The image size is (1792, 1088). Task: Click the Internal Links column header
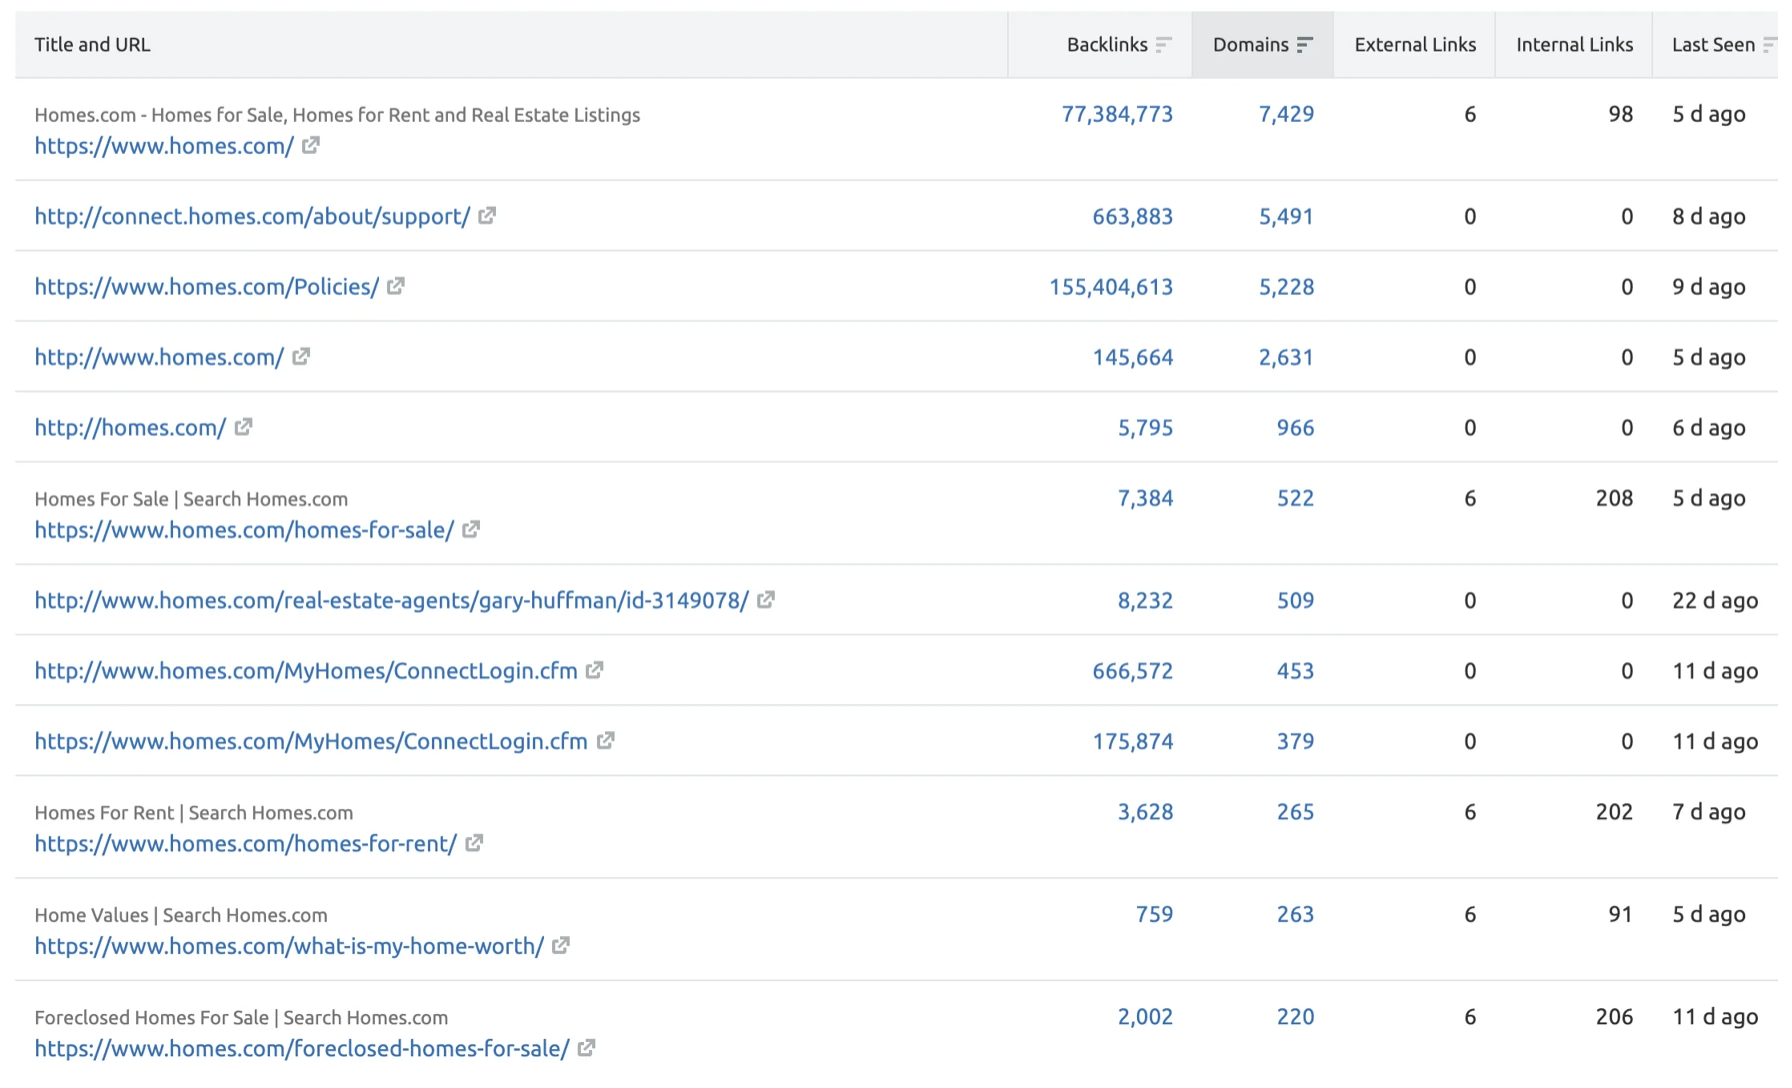click(1574, 44)
